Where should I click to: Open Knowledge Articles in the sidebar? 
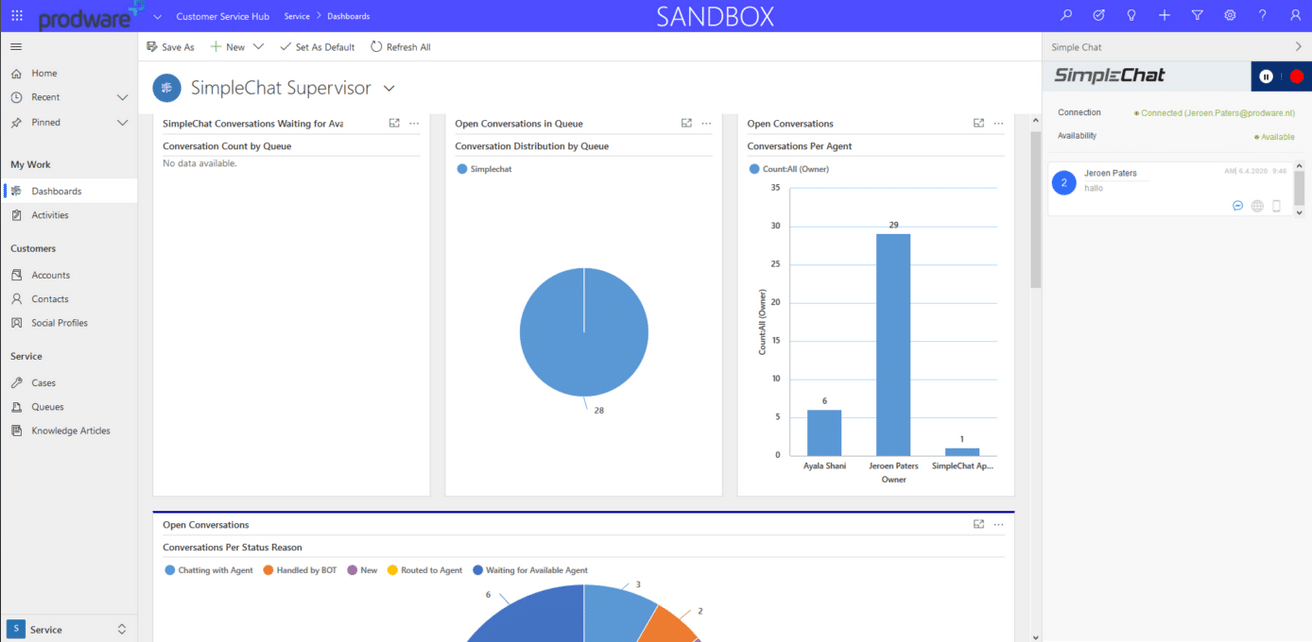pos(69,431)
